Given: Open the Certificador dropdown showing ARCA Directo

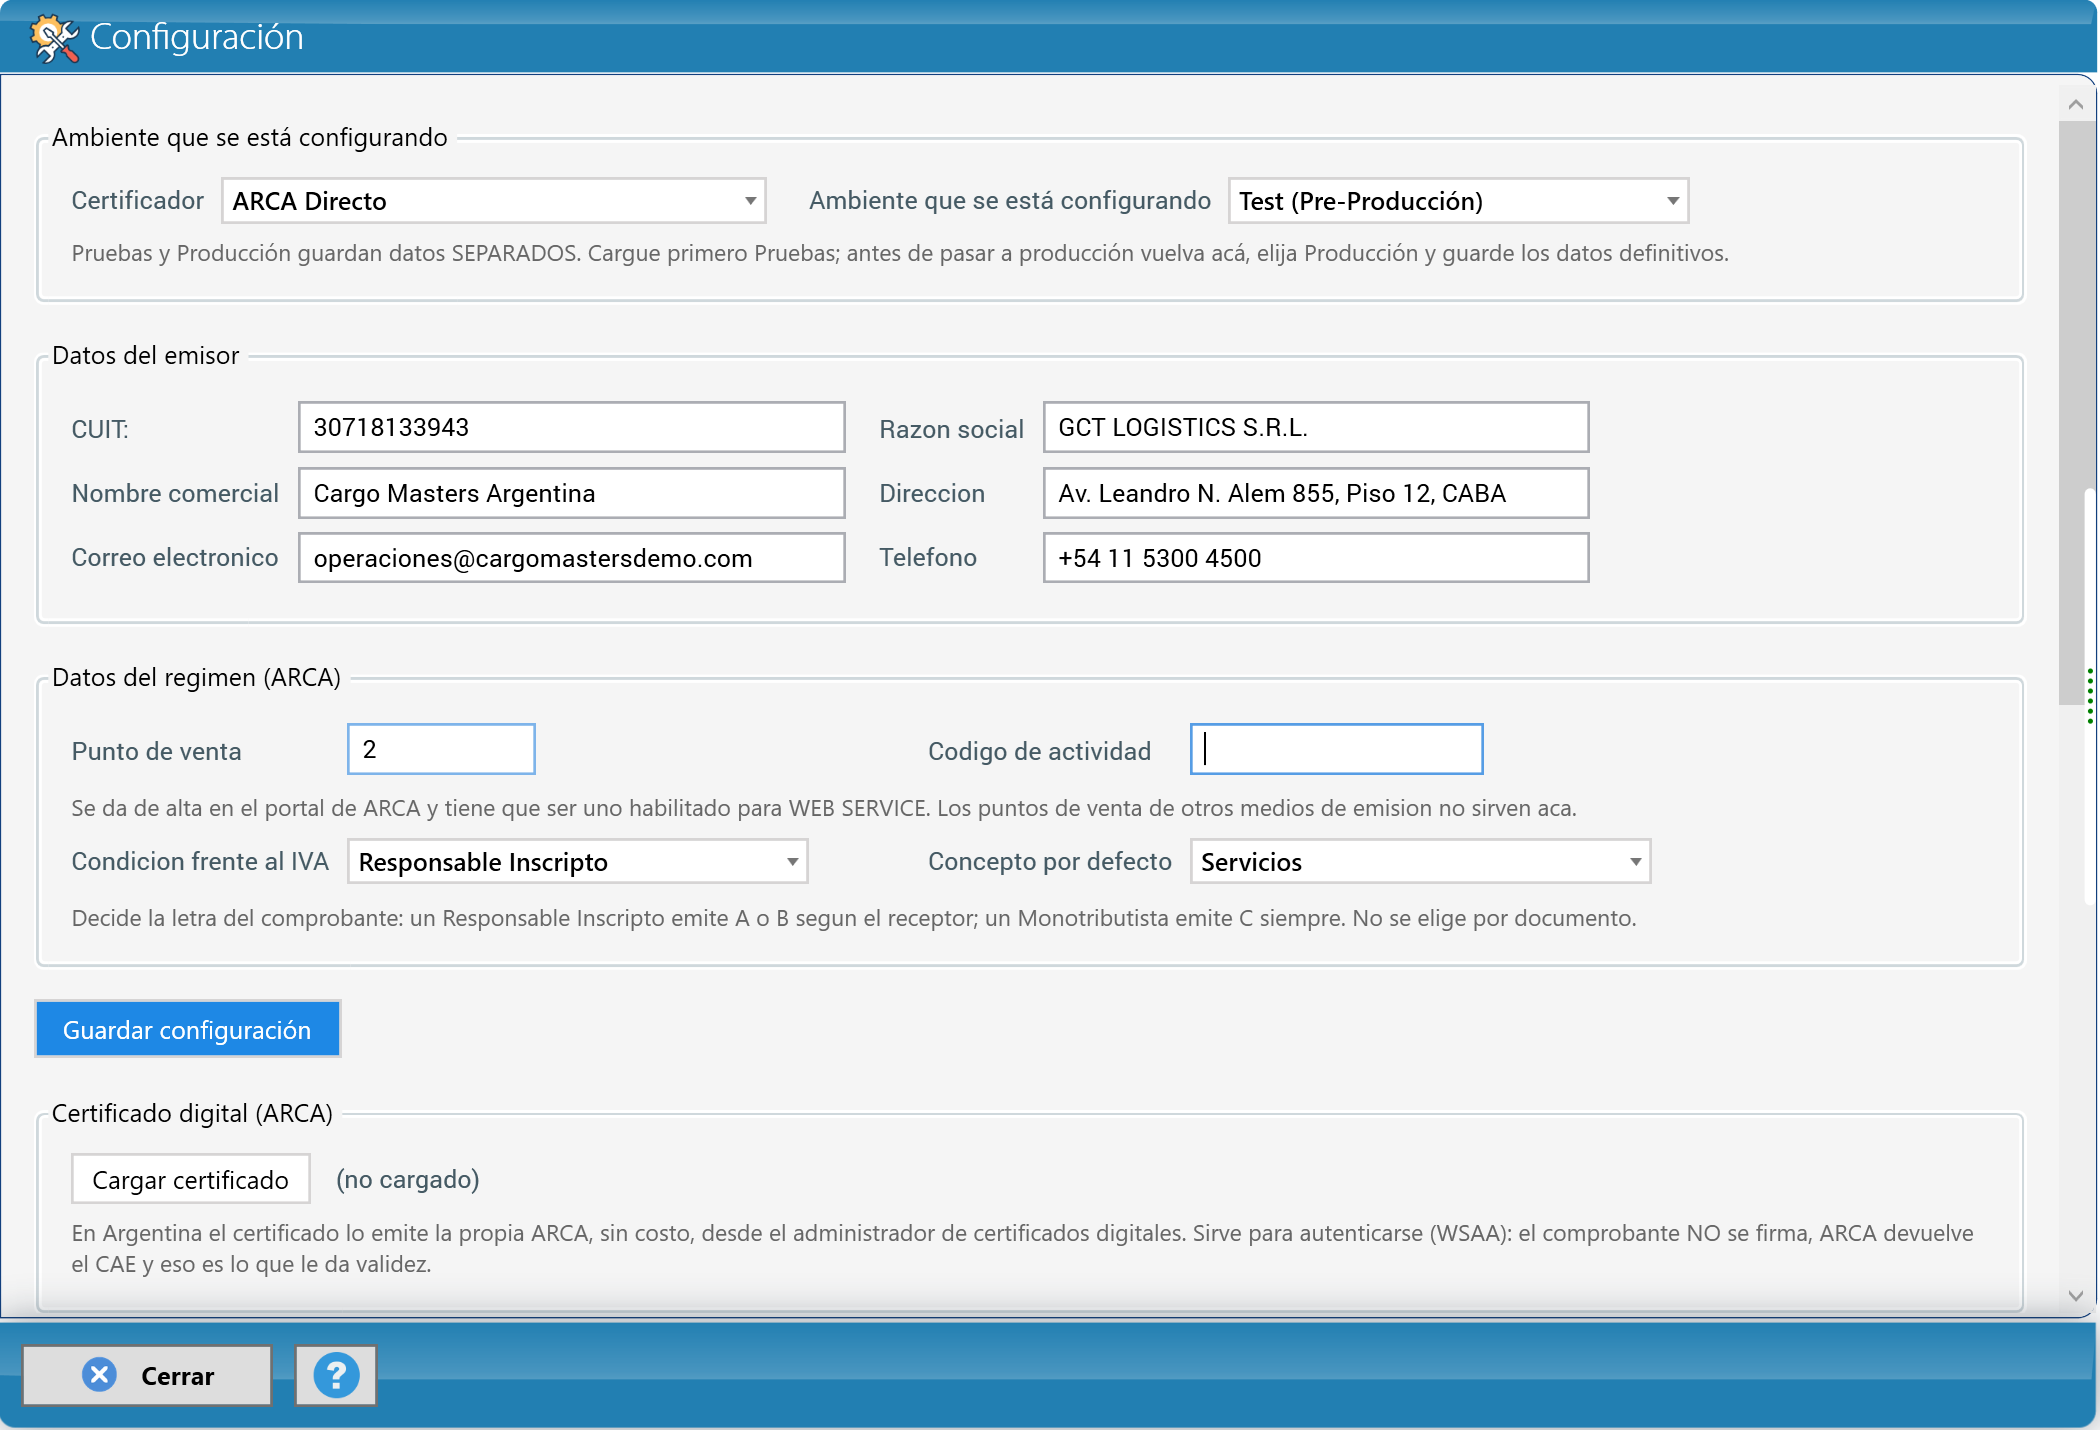Looking at the screenshot, I should 494,201.
